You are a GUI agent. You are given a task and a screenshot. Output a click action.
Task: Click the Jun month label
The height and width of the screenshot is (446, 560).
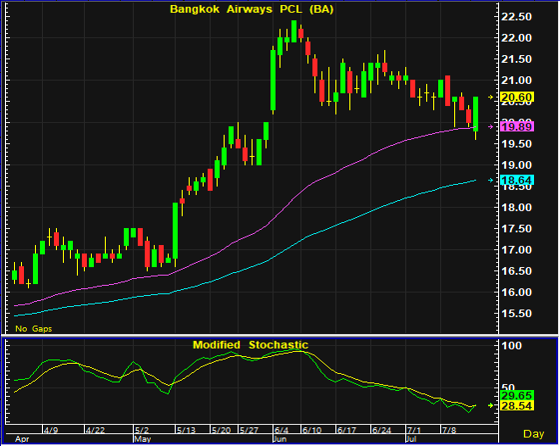pyautogui.click(x=280, y=439)
